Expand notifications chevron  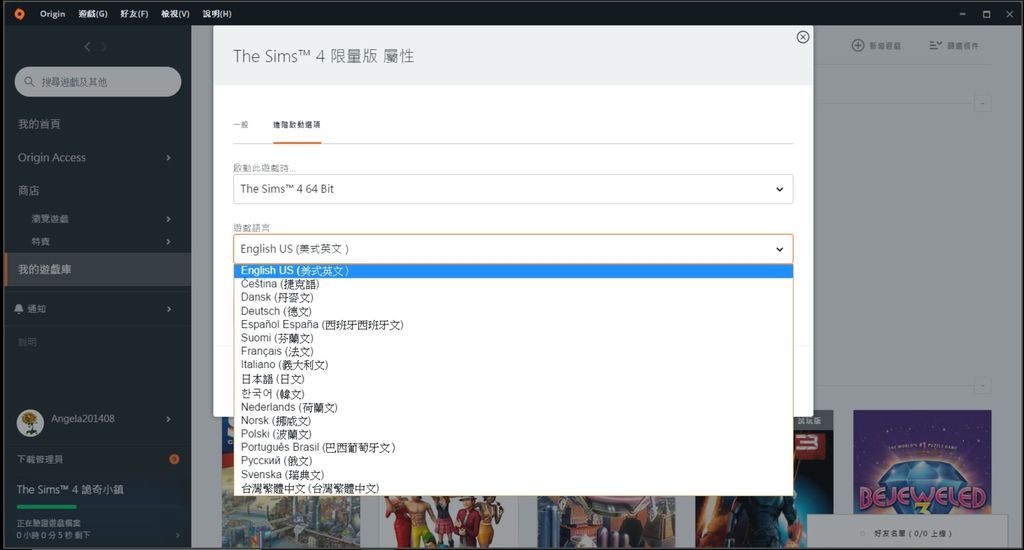pos(168,309)
